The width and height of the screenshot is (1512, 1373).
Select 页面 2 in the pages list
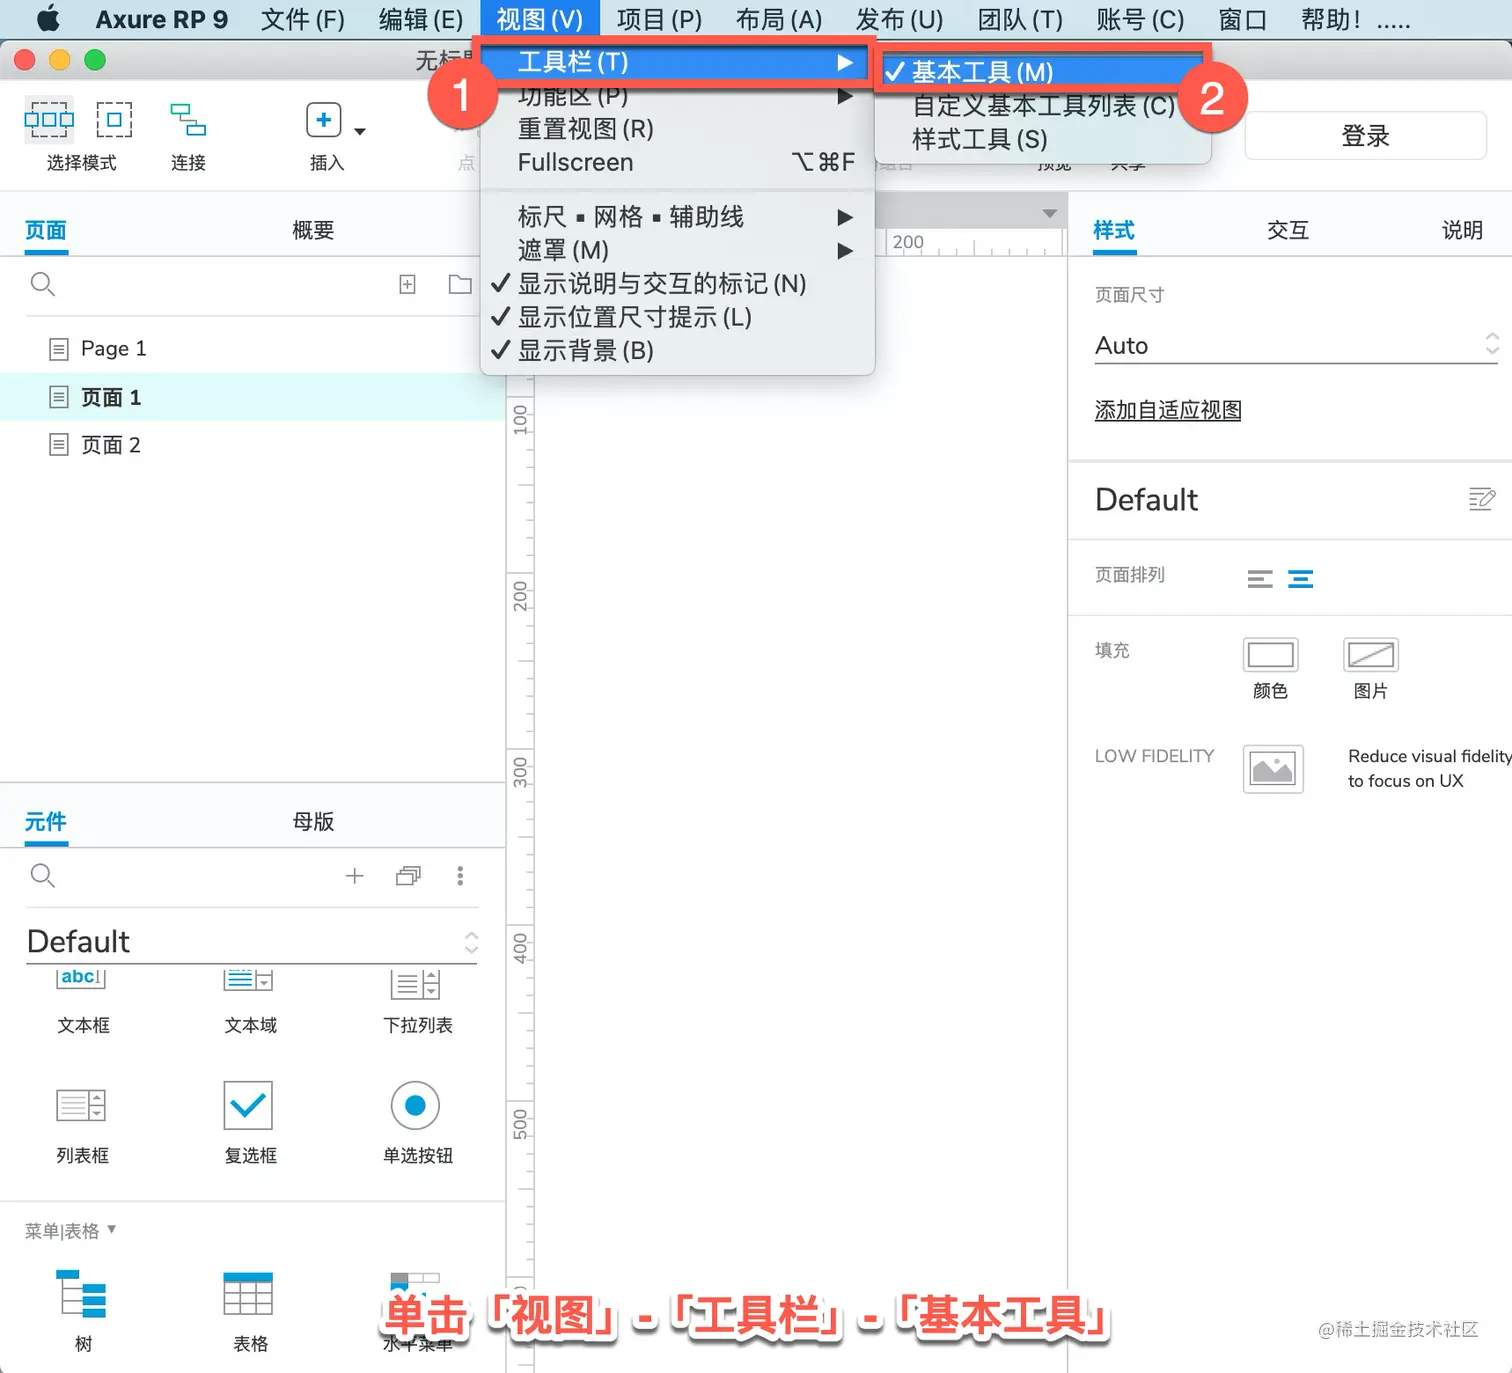(252, 445)
